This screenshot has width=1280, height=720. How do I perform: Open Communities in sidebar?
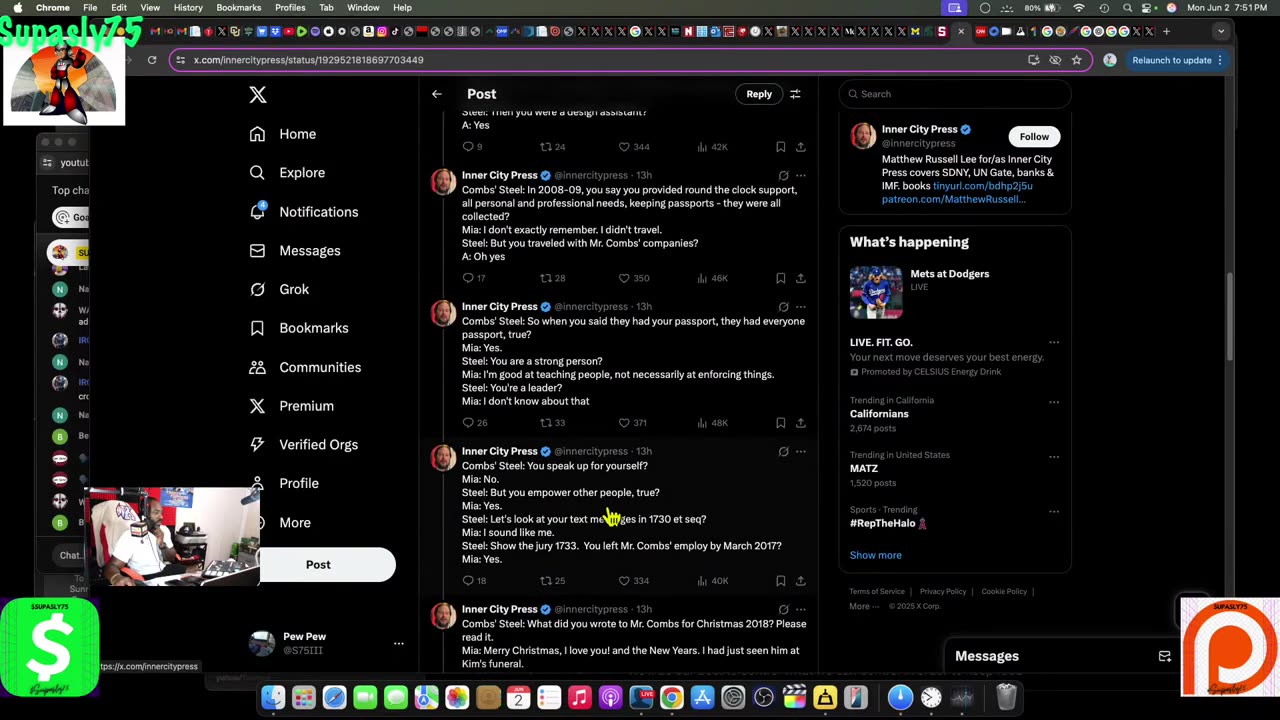point(305,367)
